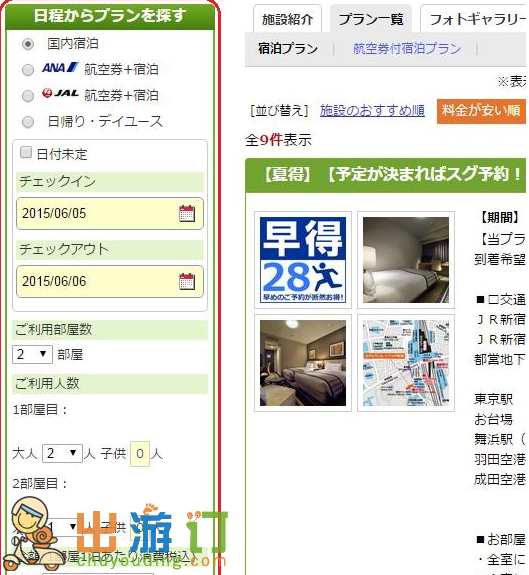529x575 pixels.
Task: Switch to the 施設紹介 tab
Action: pos(287,19)
